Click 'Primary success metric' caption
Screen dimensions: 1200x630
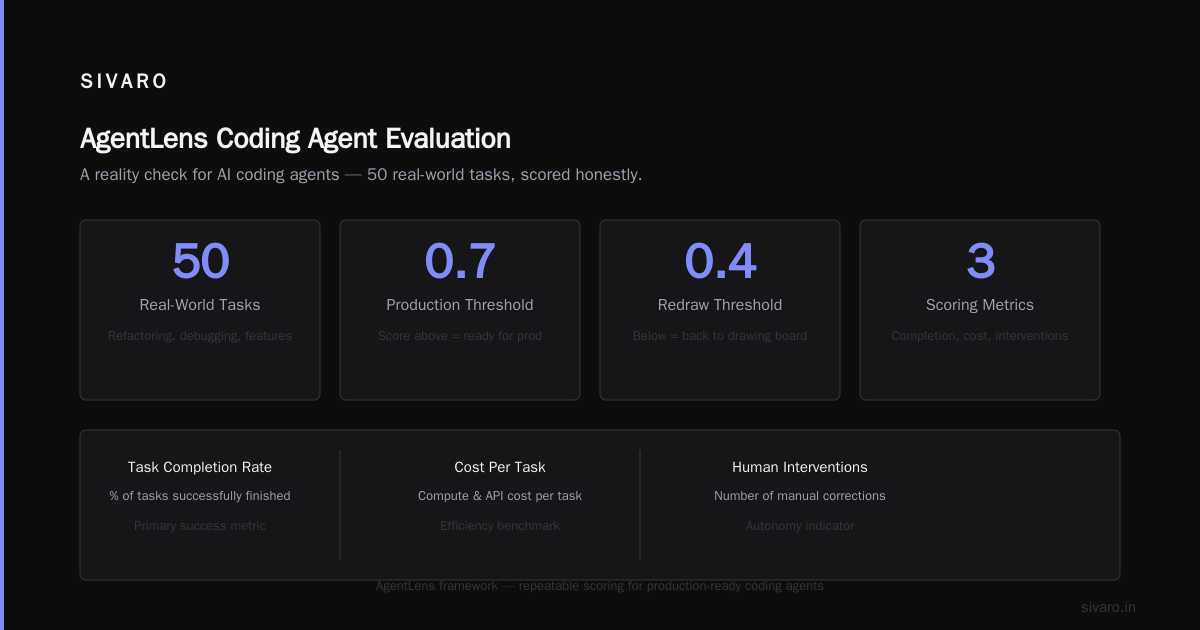200,526
